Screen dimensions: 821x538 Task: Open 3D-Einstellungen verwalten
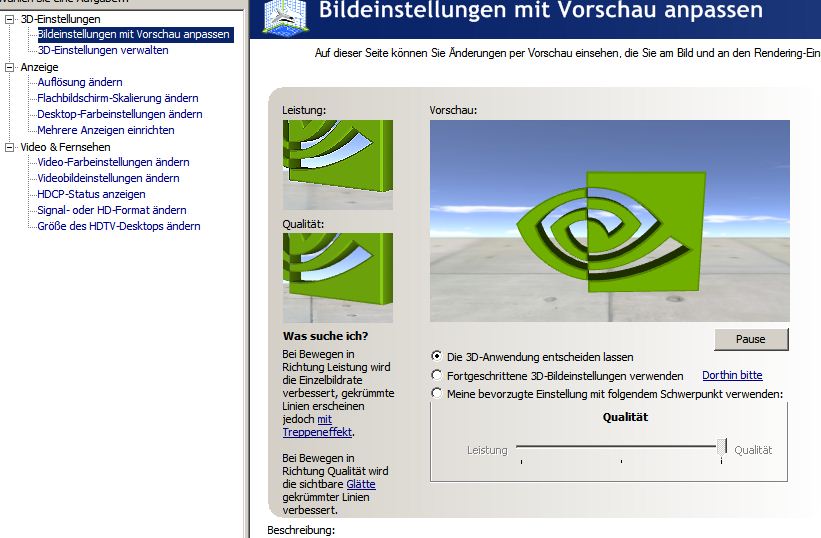103,50
